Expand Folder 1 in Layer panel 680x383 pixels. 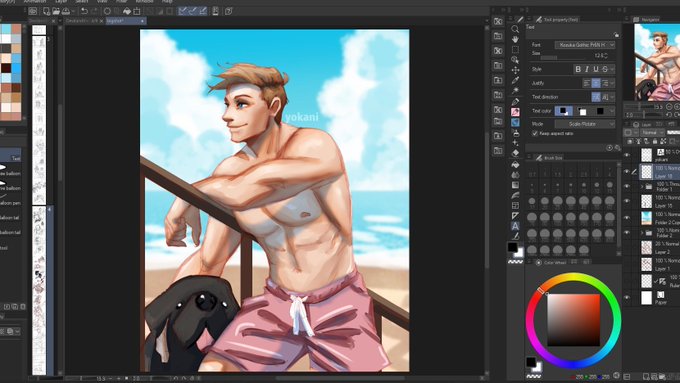(x=642, y=187)
